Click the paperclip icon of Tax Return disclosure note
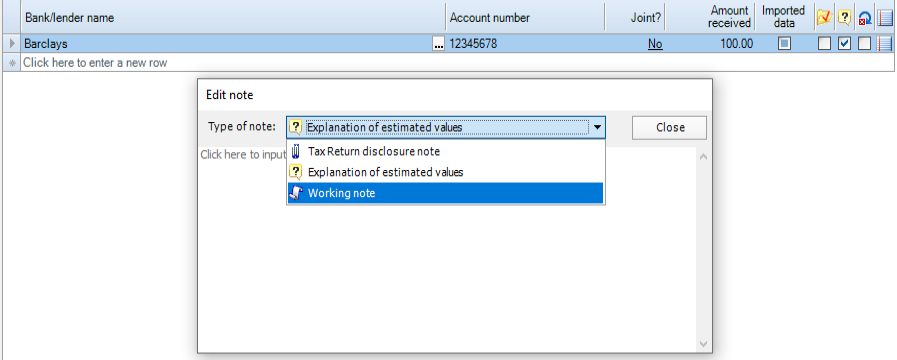This screenshot has width=897, height=360. [x=296, y=152]
